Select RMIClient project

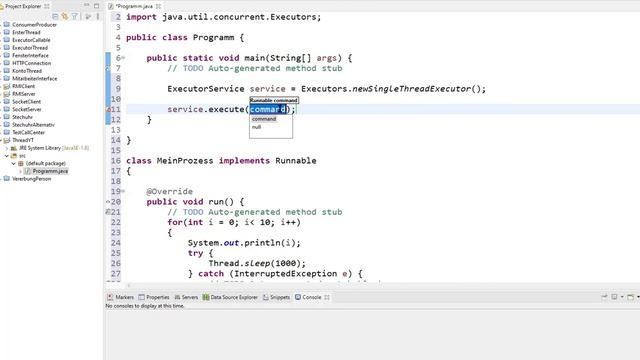point(23,86)
